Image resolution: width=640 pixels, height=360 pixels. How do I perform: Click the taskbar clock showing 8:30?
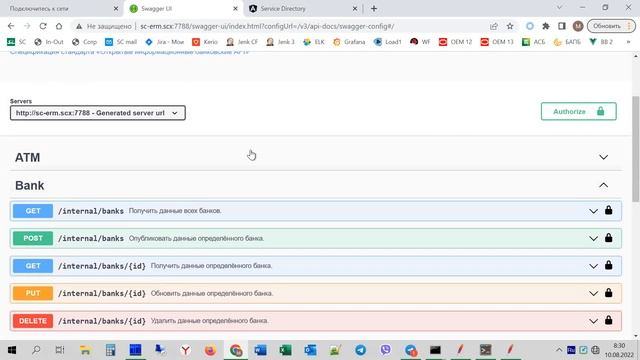coord(619,350)
